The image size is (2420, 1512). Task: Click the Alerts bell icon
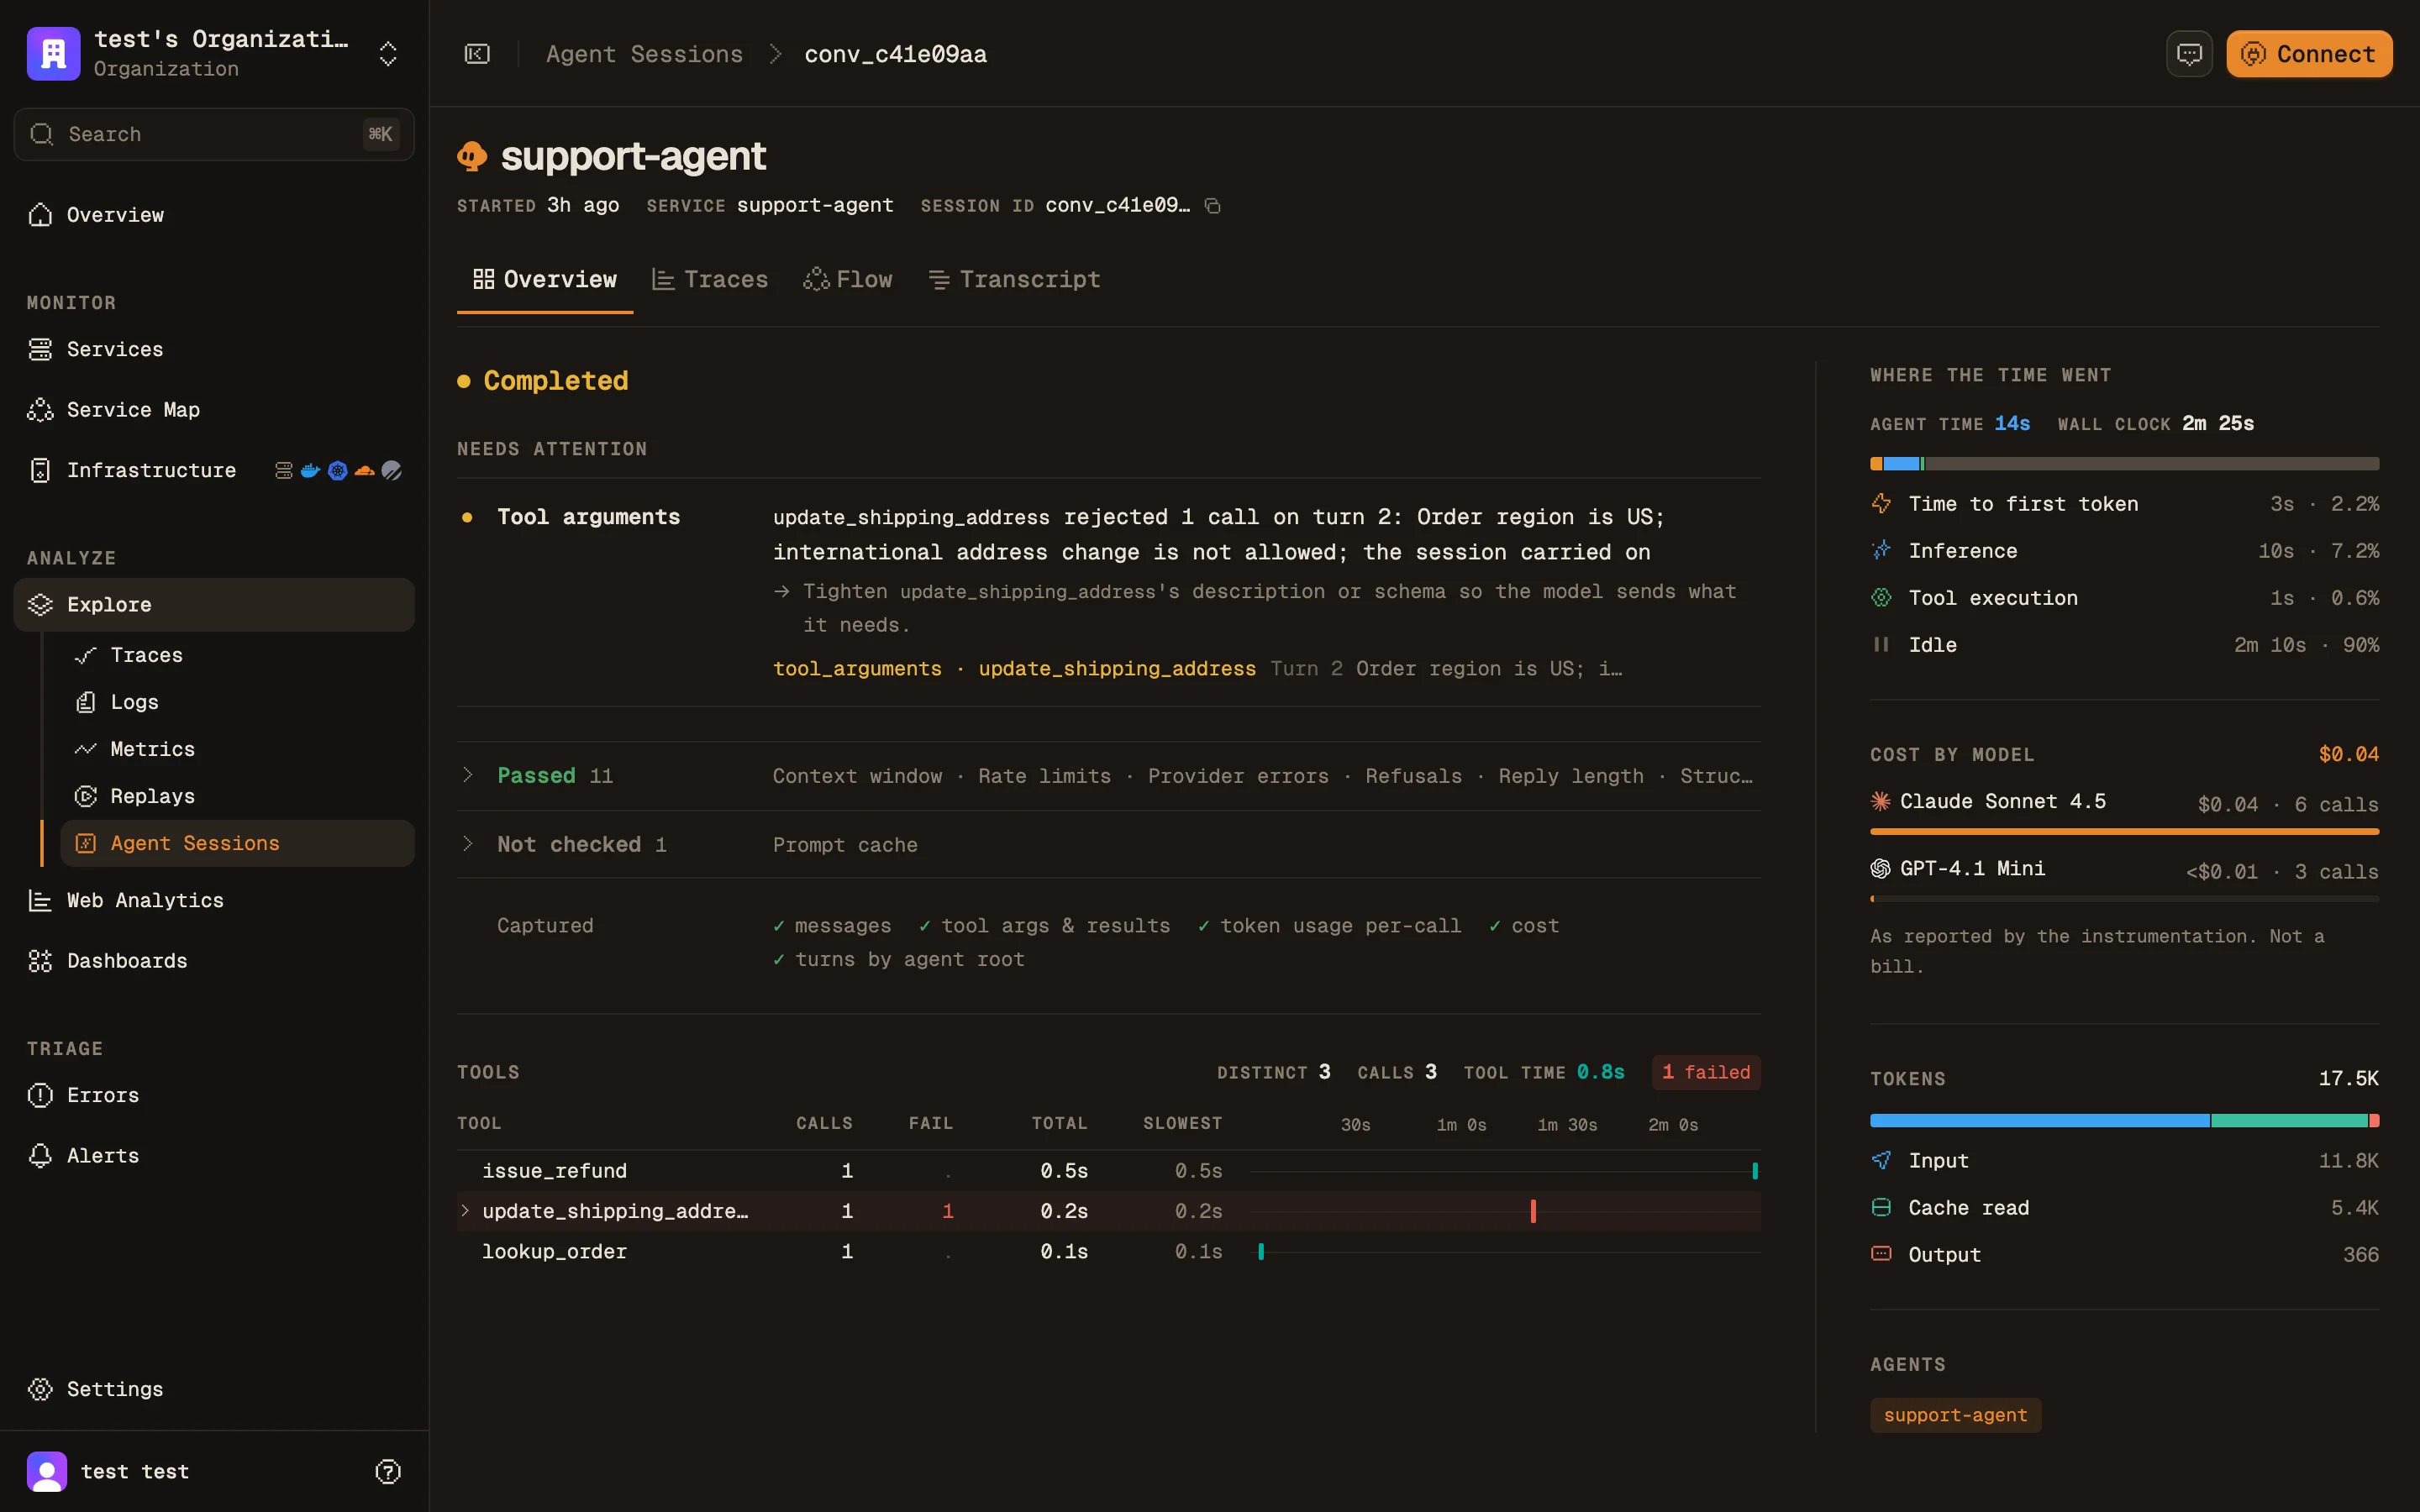pyautogui.click(x=40, y=1156)
